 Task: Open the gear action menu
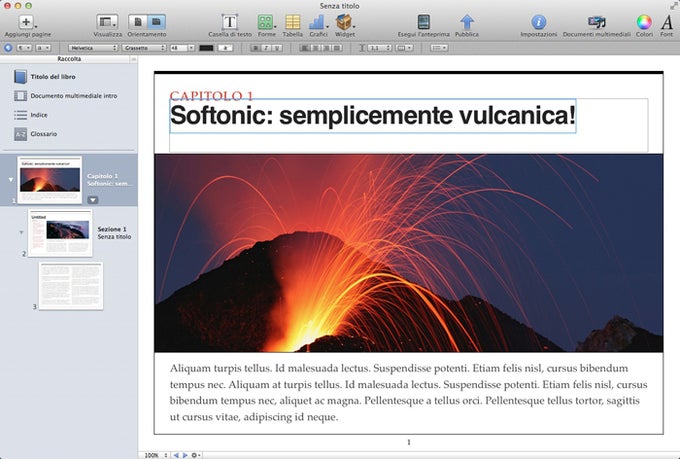point(196,455)
